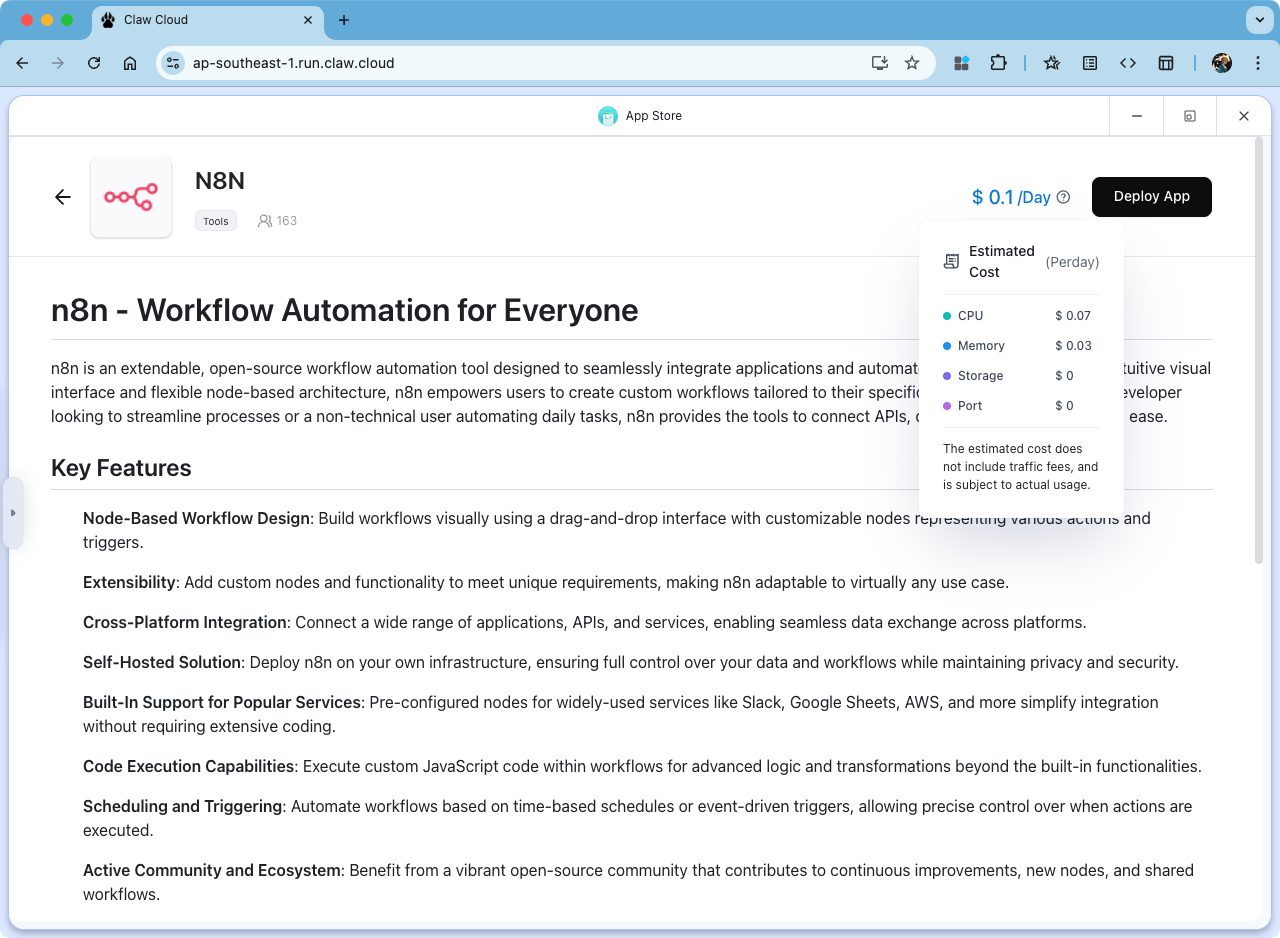Screen dimensions: 1280x938
Task: Minimize the App Store inner window
Action: (x=1137, y=116)
